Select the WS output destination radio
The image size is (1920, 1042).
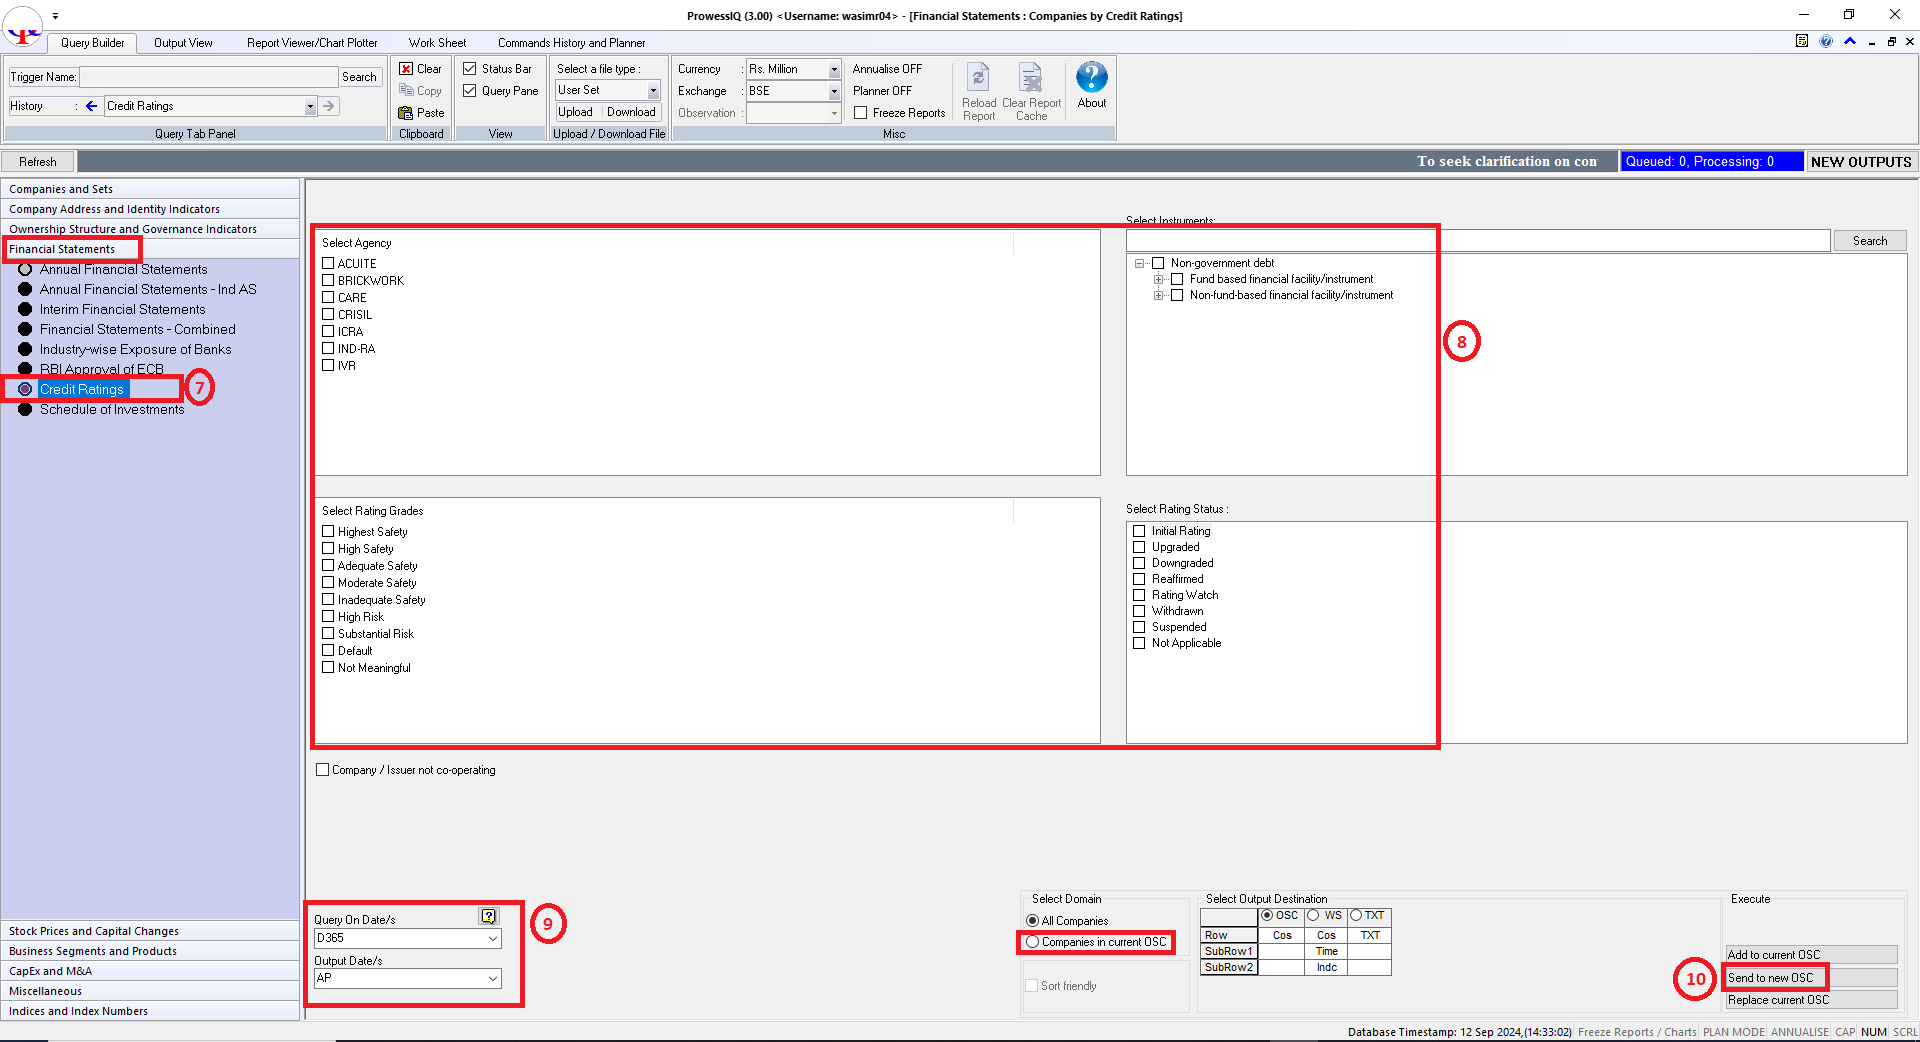coord(1313,915)
